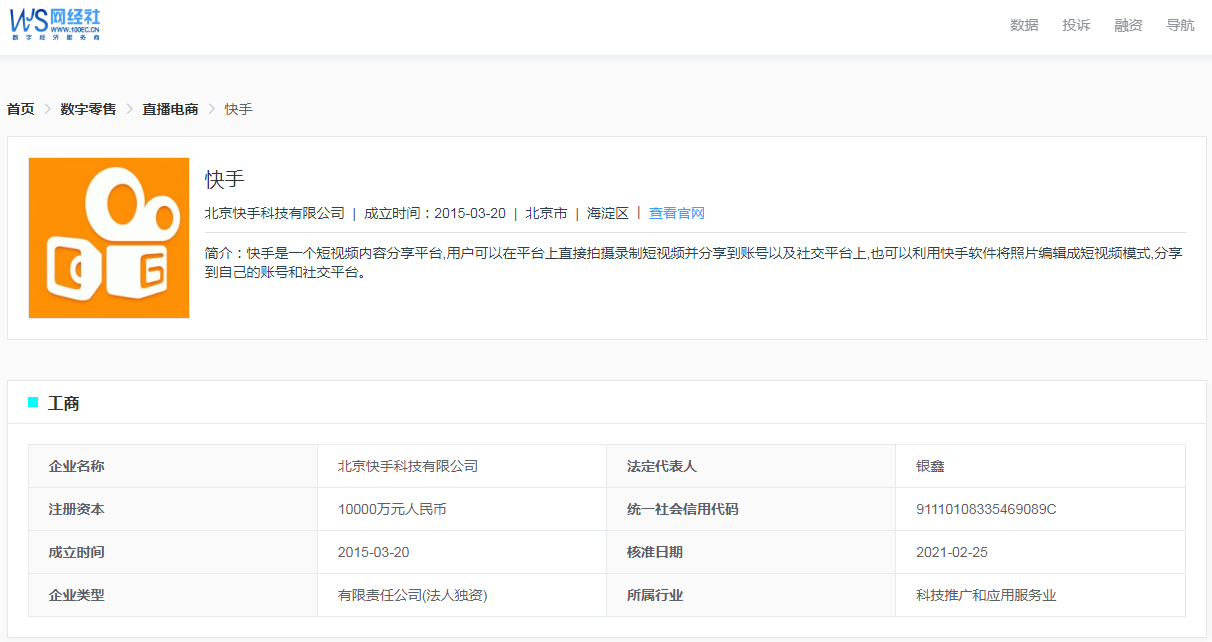Viewport: 1212px width, 642px height.
Task: Click the 2021-02-25 approval date
Action: tap(952, 552)
